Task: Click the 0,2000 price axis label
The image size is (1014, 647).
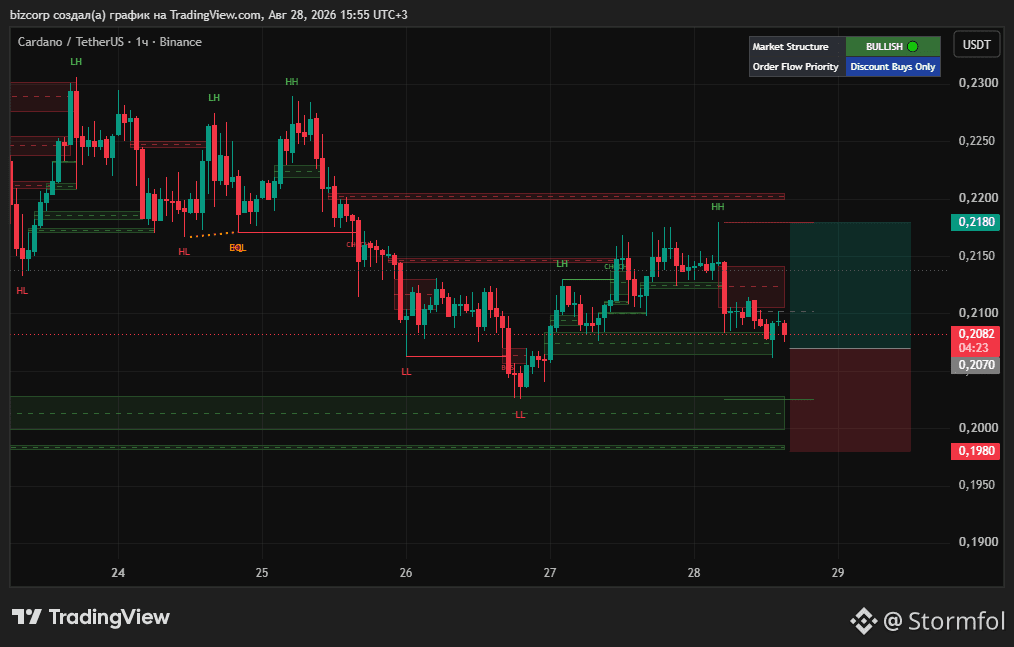Action: [x=977, y=428]
